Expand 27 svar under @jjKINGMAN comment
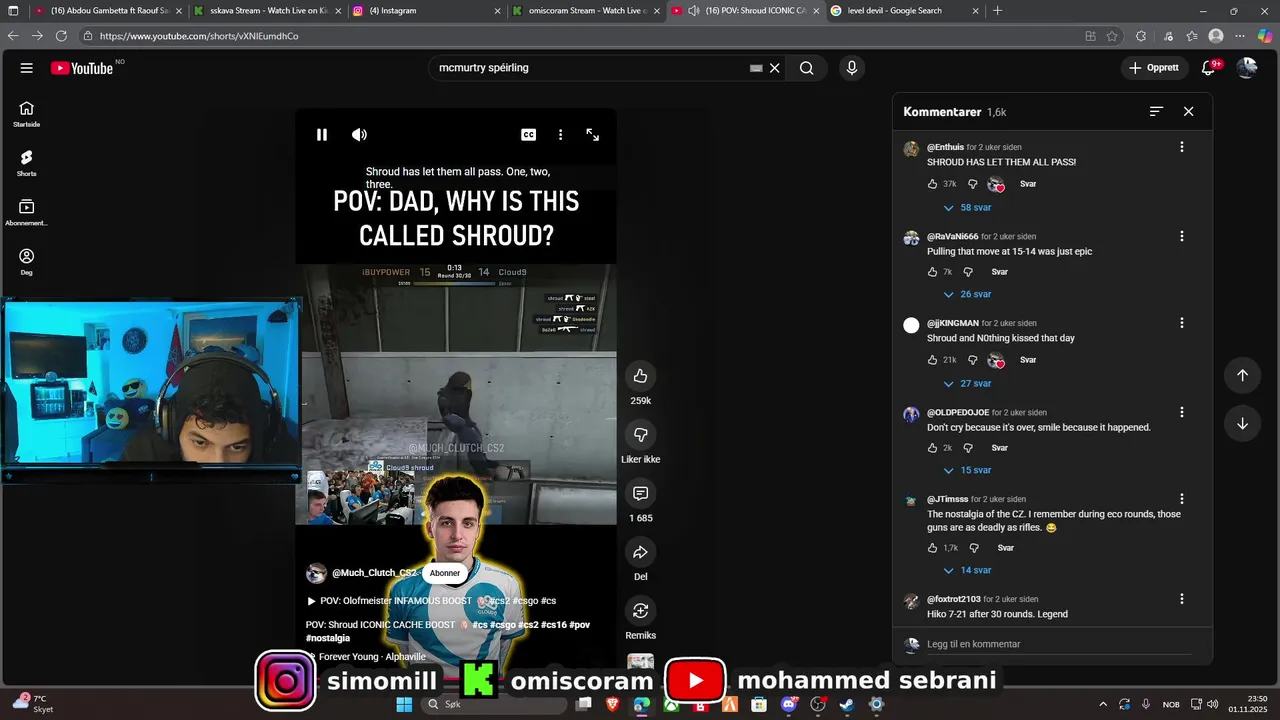 pos(968,384)
